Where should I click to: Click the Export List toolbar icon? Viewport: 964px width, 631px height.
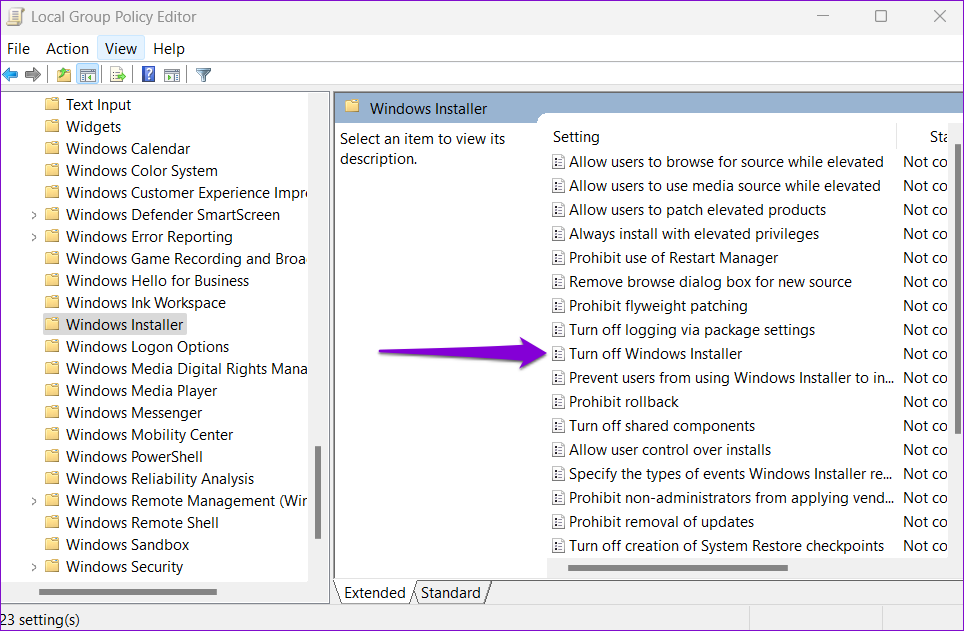[117, 75]
